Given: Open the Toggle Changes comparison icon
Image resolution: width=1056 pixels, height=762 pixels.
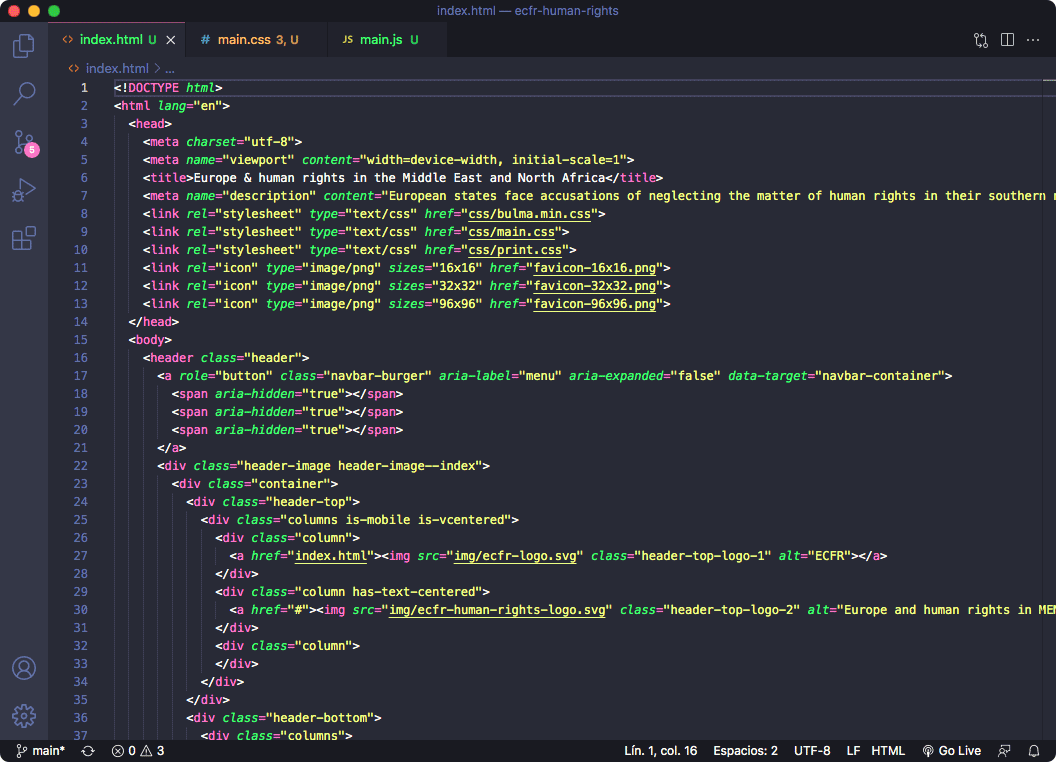Looking at the screenshot, I should click(x=979, y=41).
